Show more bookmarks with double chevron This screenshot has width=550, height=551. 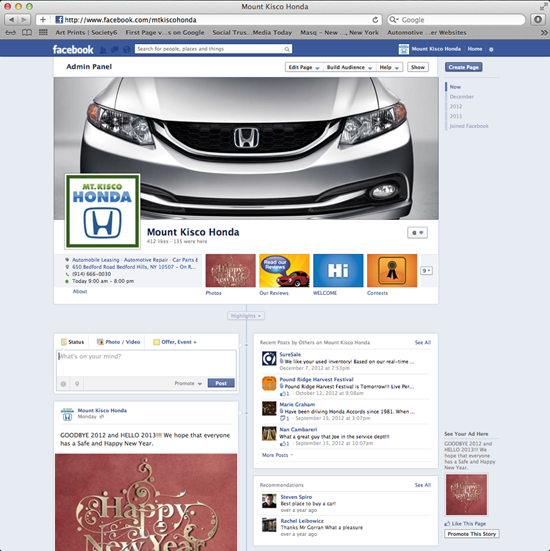coord(544,32)
